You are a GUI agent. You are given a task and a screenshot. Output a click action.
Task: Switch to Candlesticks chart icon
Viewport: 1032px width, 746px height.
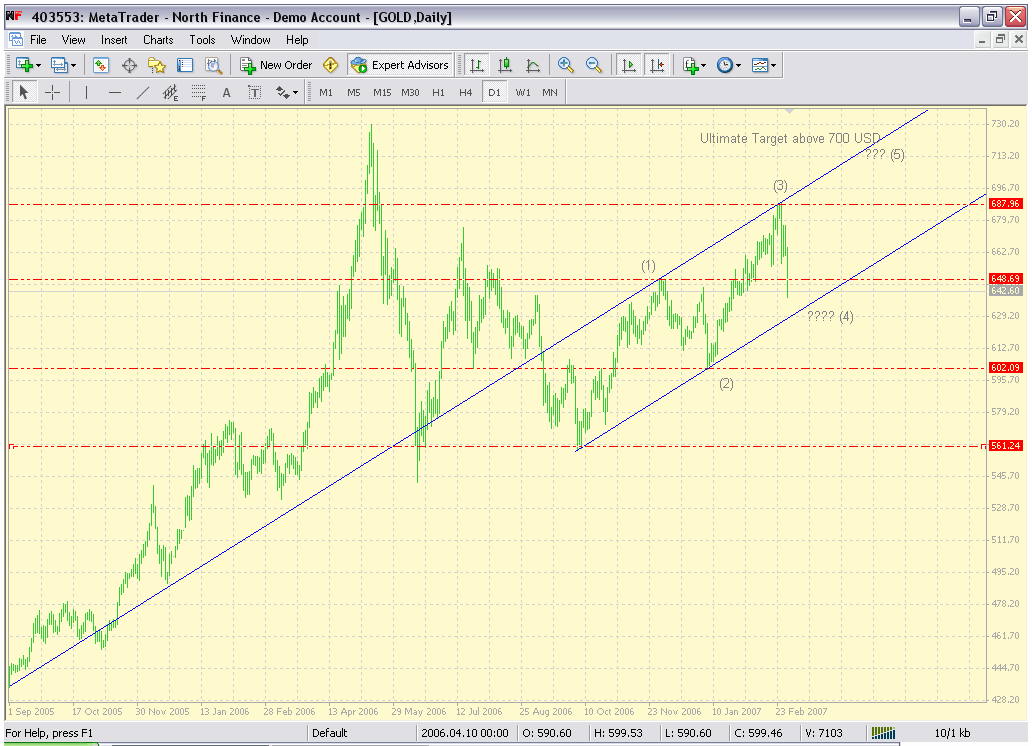tap(505, 65)
